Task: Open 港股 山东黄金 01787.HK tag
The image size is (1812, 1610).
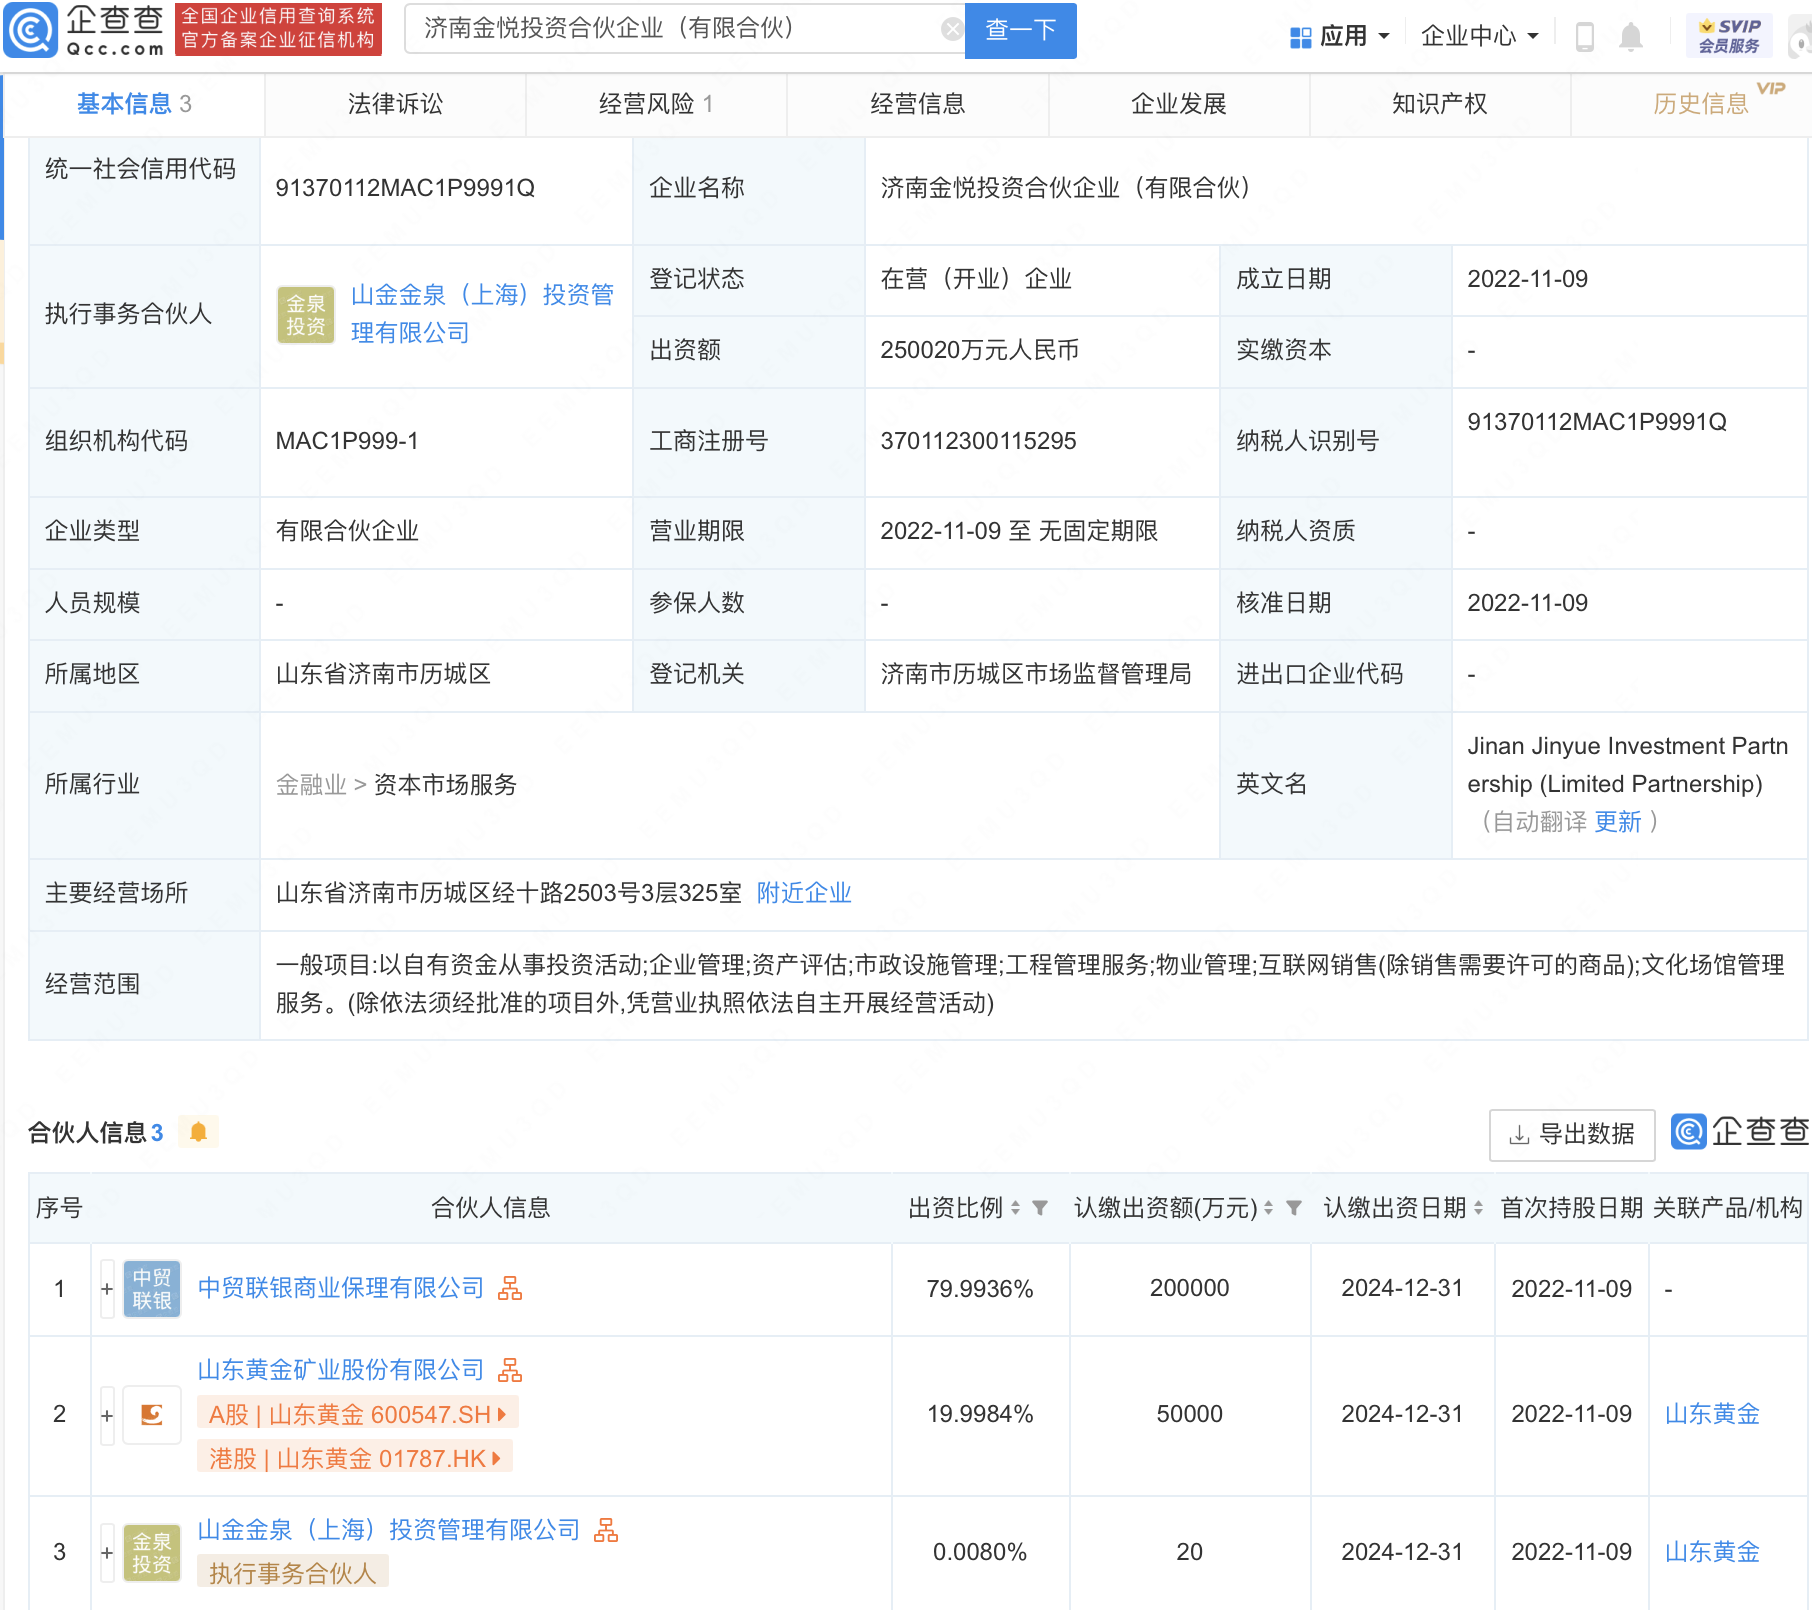Action: click(x=355, y=1458)
